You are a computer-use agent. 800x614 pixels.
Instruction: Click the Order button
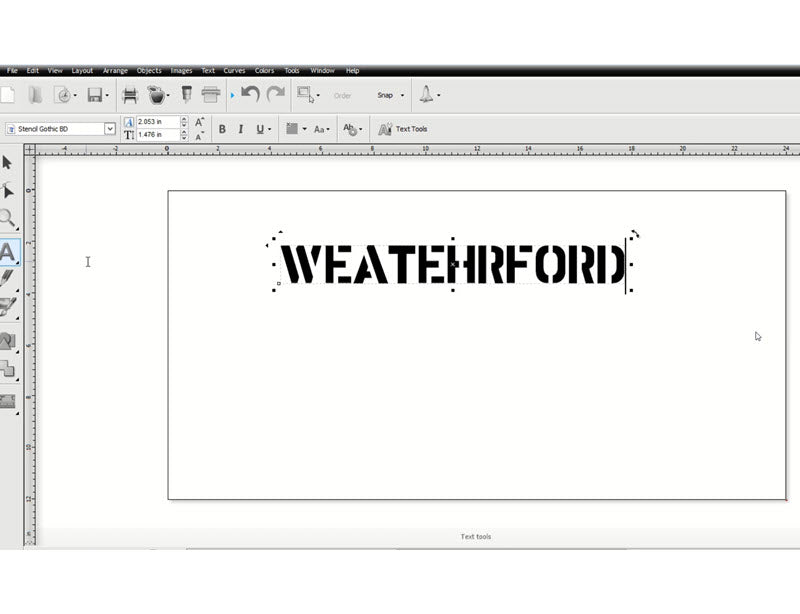[x=342, y=95]
